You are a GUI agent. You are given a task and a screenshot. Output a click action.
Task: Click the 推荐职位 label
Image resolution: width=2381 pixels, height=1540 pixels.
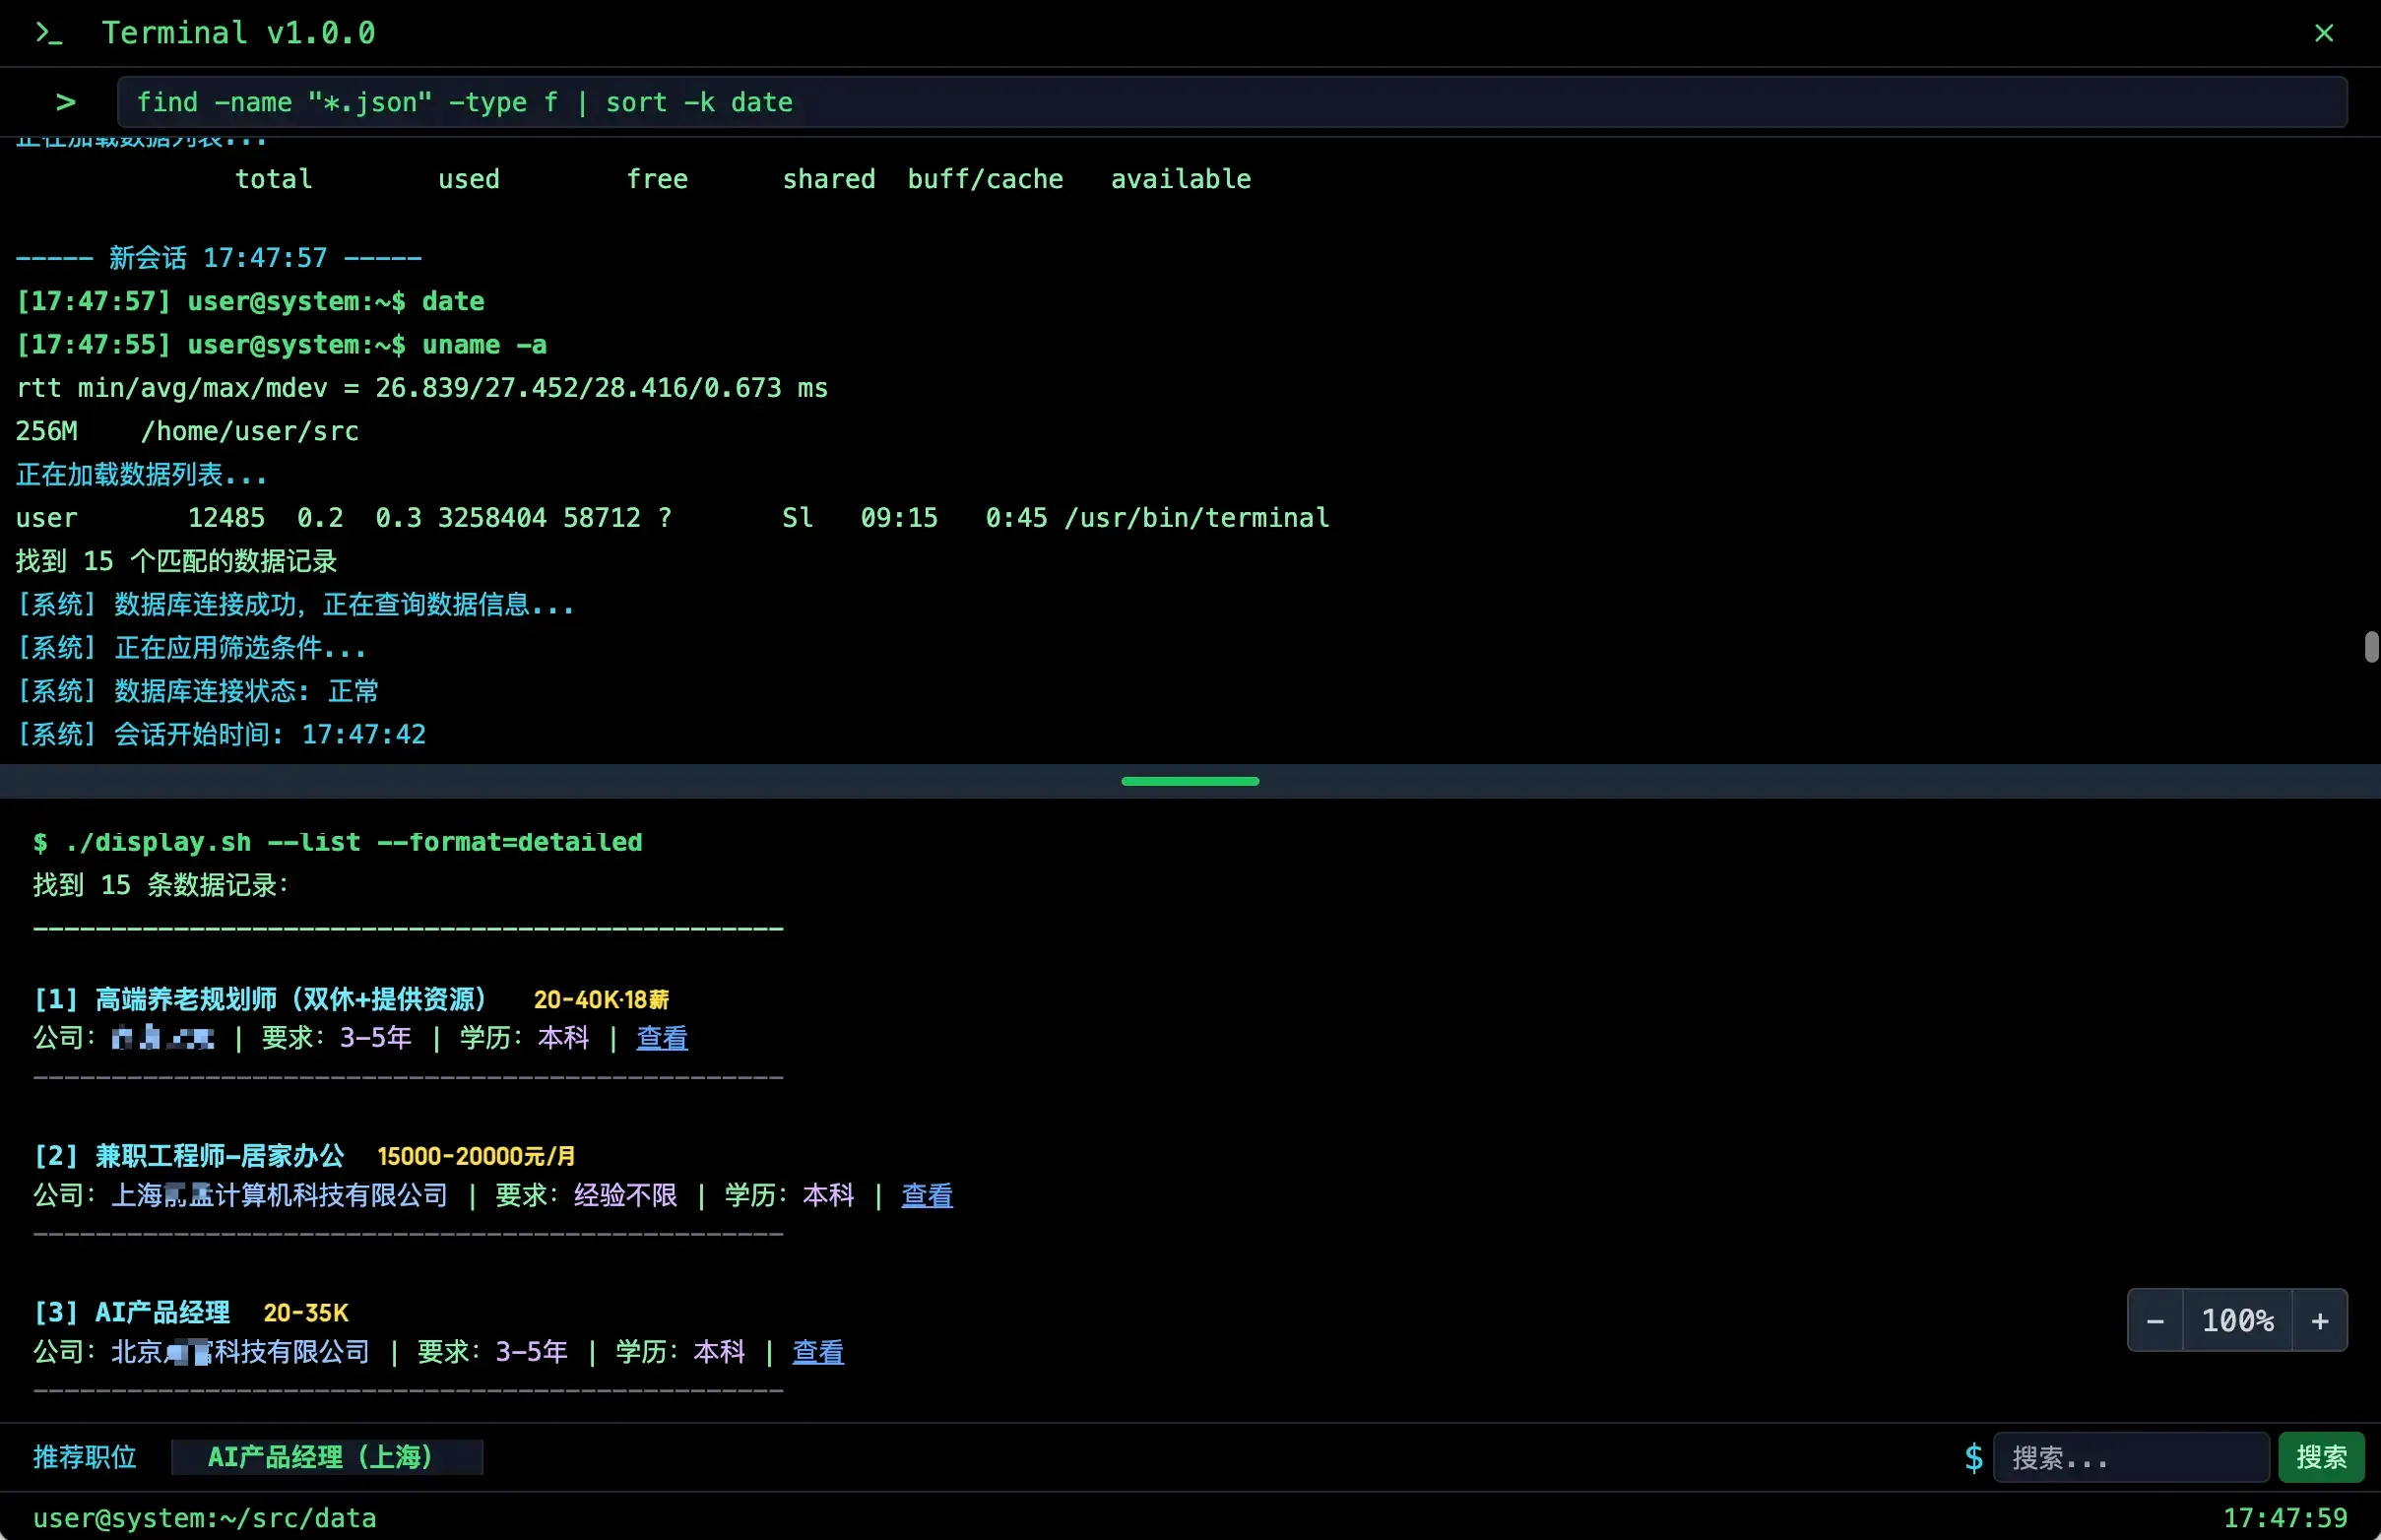(85, 1457)
